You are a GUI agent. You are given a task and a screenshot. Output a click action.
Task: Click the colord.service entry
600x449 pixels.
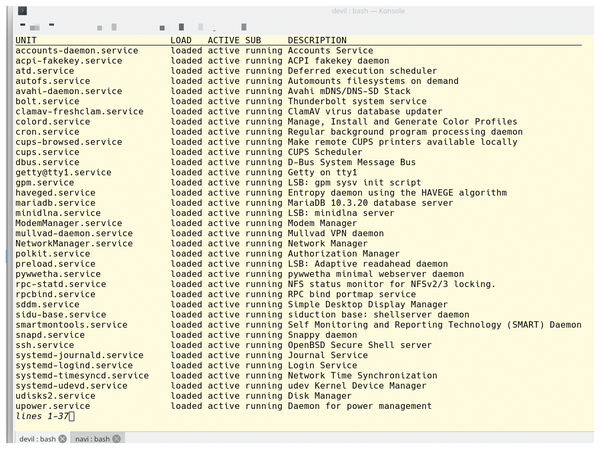pos(53,122)
